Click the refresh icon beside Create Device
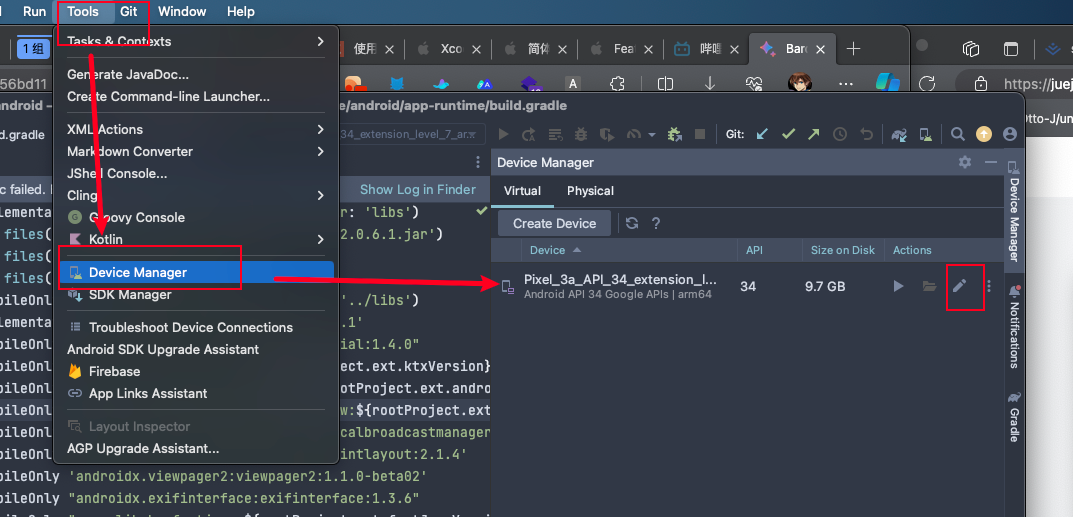Screen dimensions: 1073x517 point(631,223)
